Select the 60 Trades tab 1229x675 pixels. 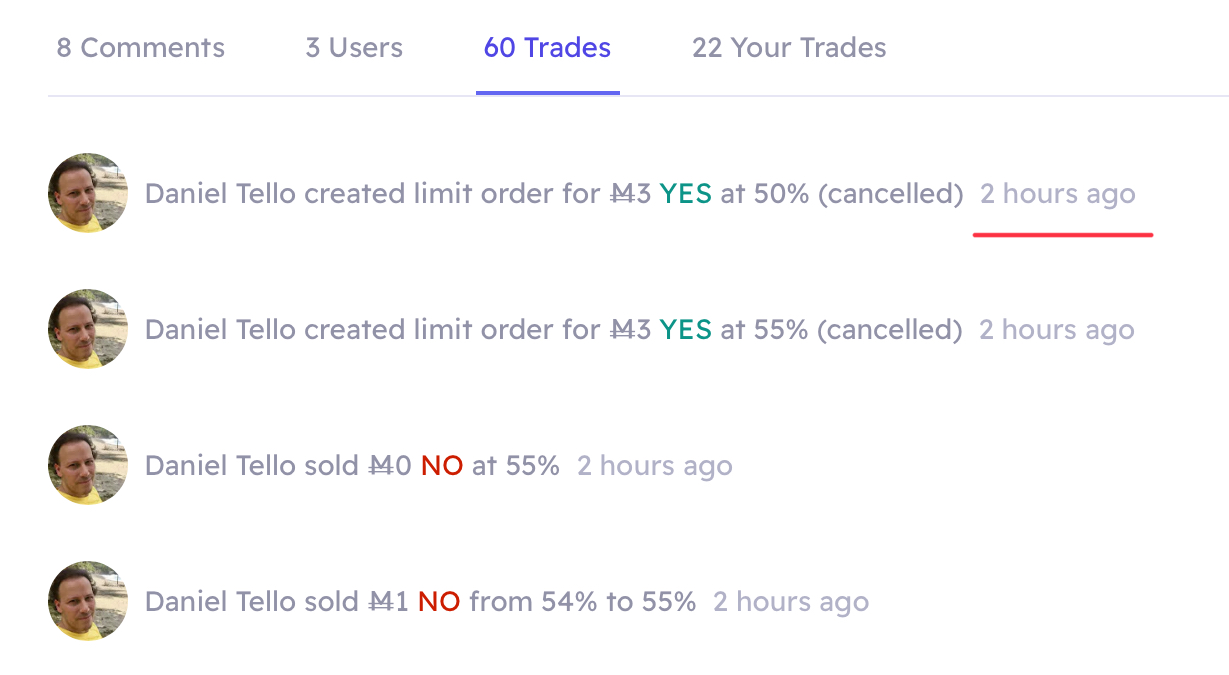(547, 48)
